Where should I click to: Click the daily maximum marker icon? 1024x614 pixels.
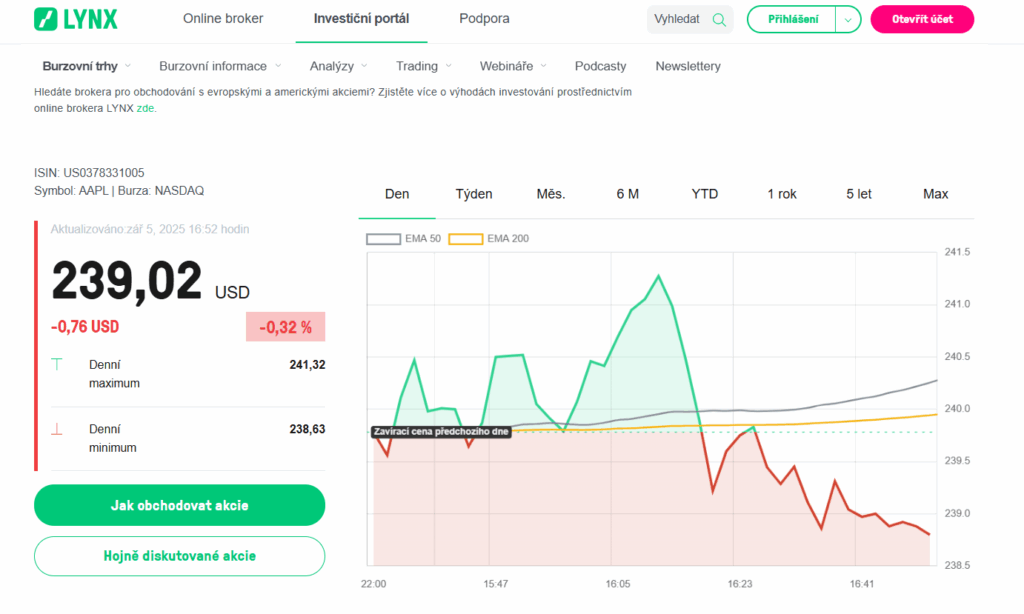coord(57,365)
